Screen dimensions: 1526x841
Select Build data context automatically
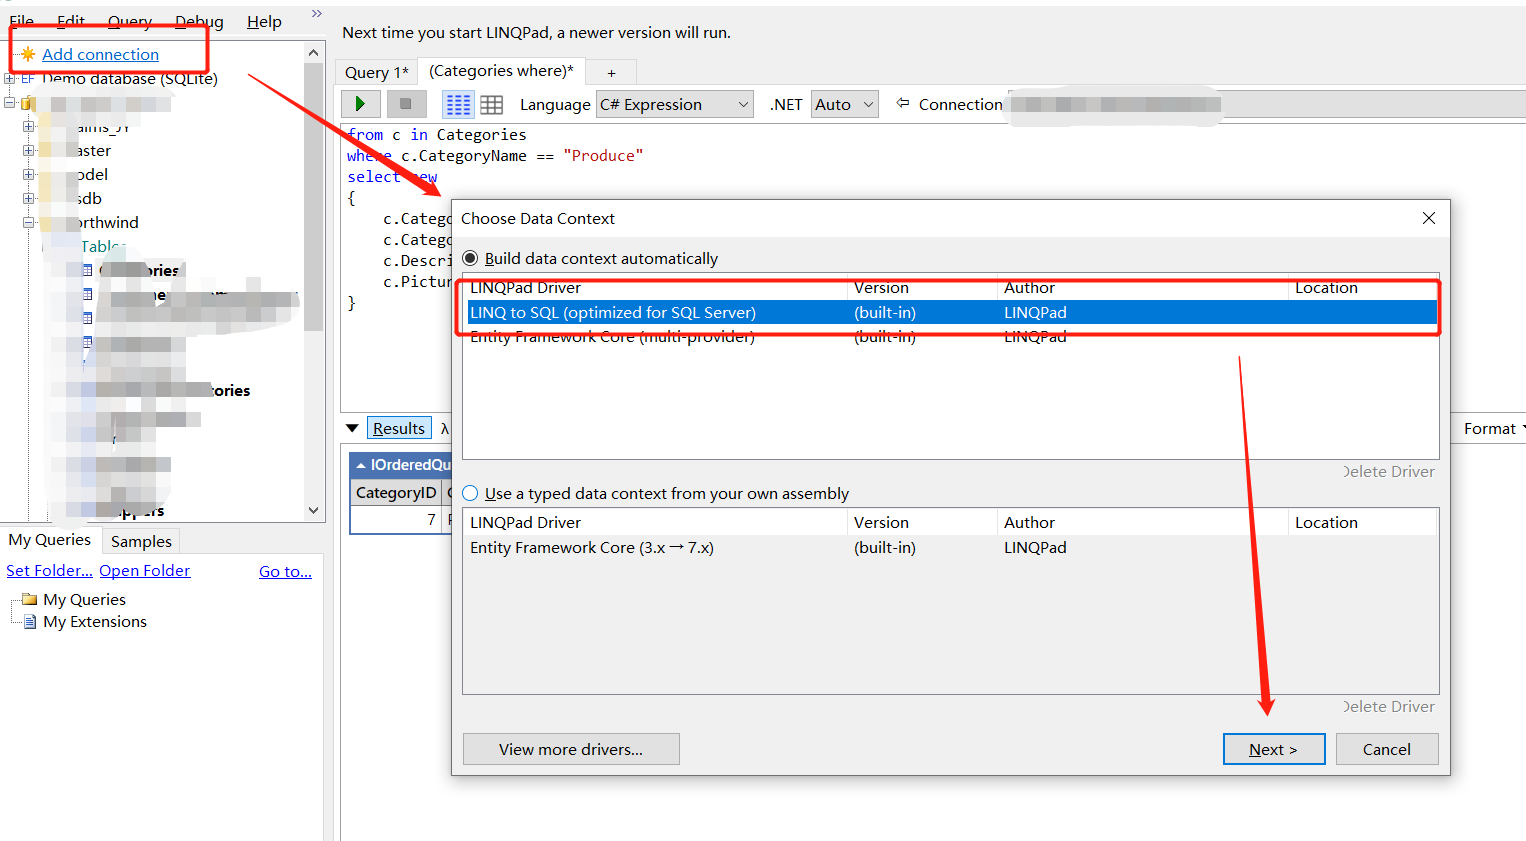click(x=470, y=258)
